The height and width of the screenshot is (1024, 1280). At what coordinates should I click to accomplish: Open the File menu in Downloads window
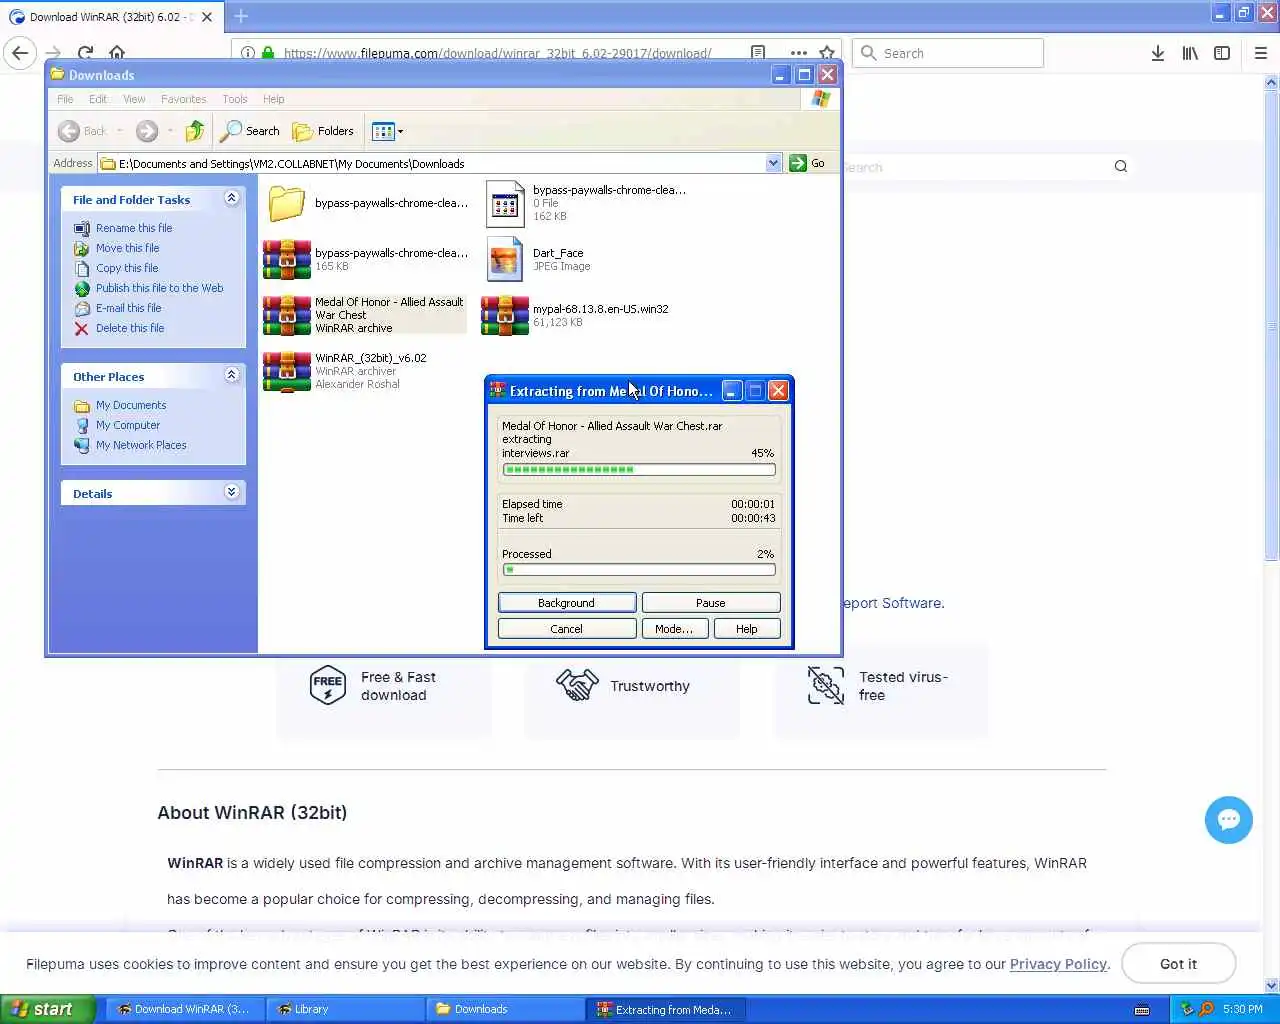click(x=65, y=99)
